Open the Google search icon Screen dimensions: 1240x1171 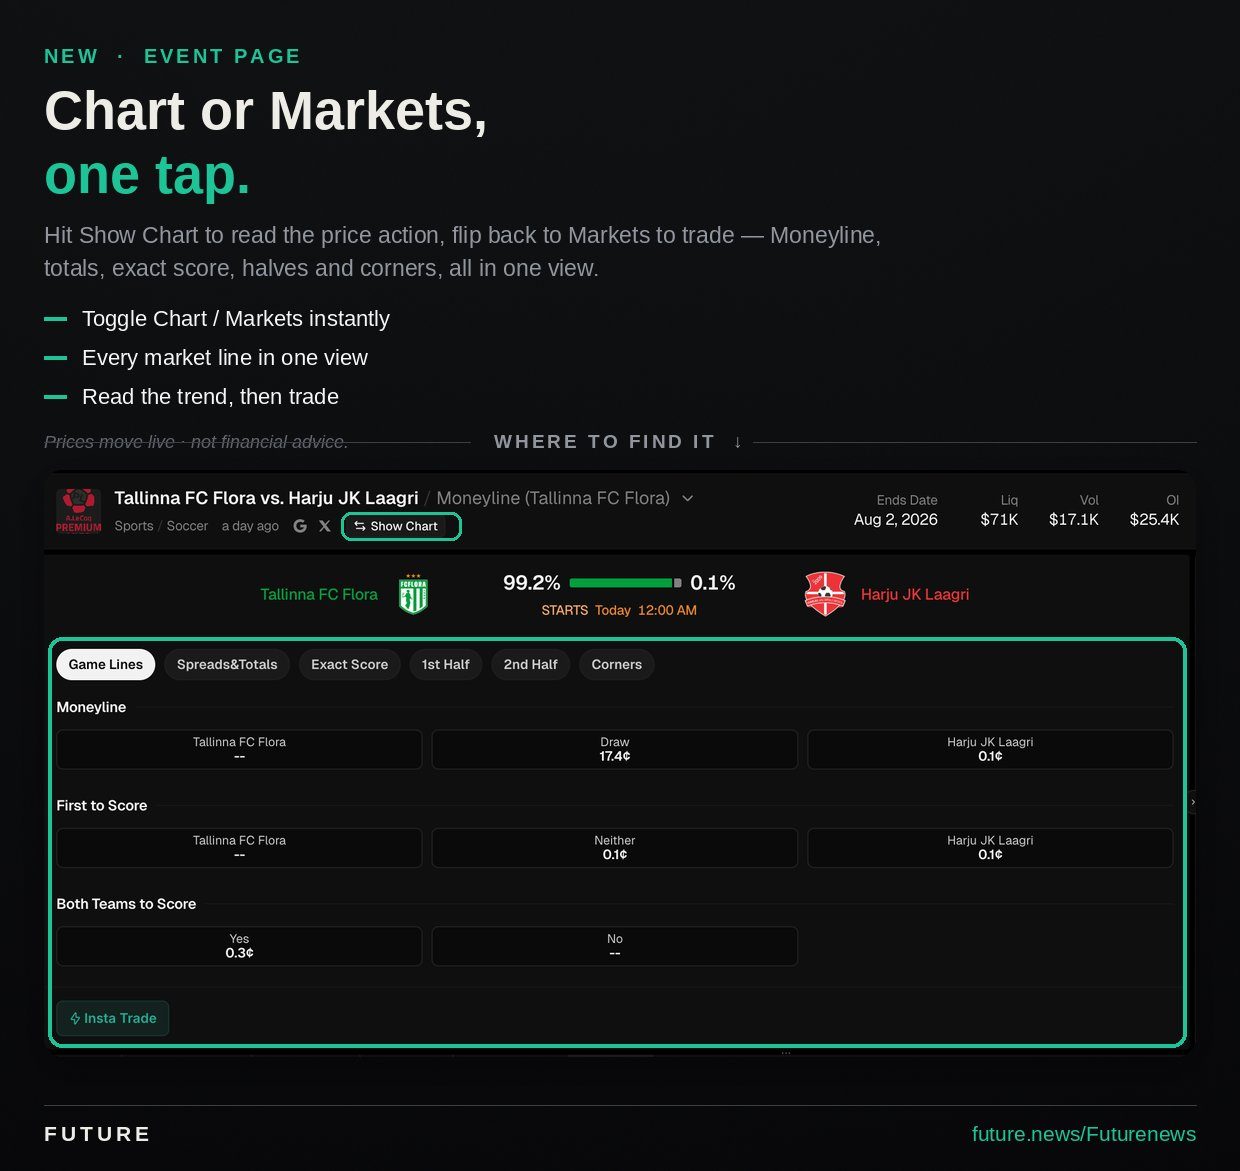tap(300, 526)
